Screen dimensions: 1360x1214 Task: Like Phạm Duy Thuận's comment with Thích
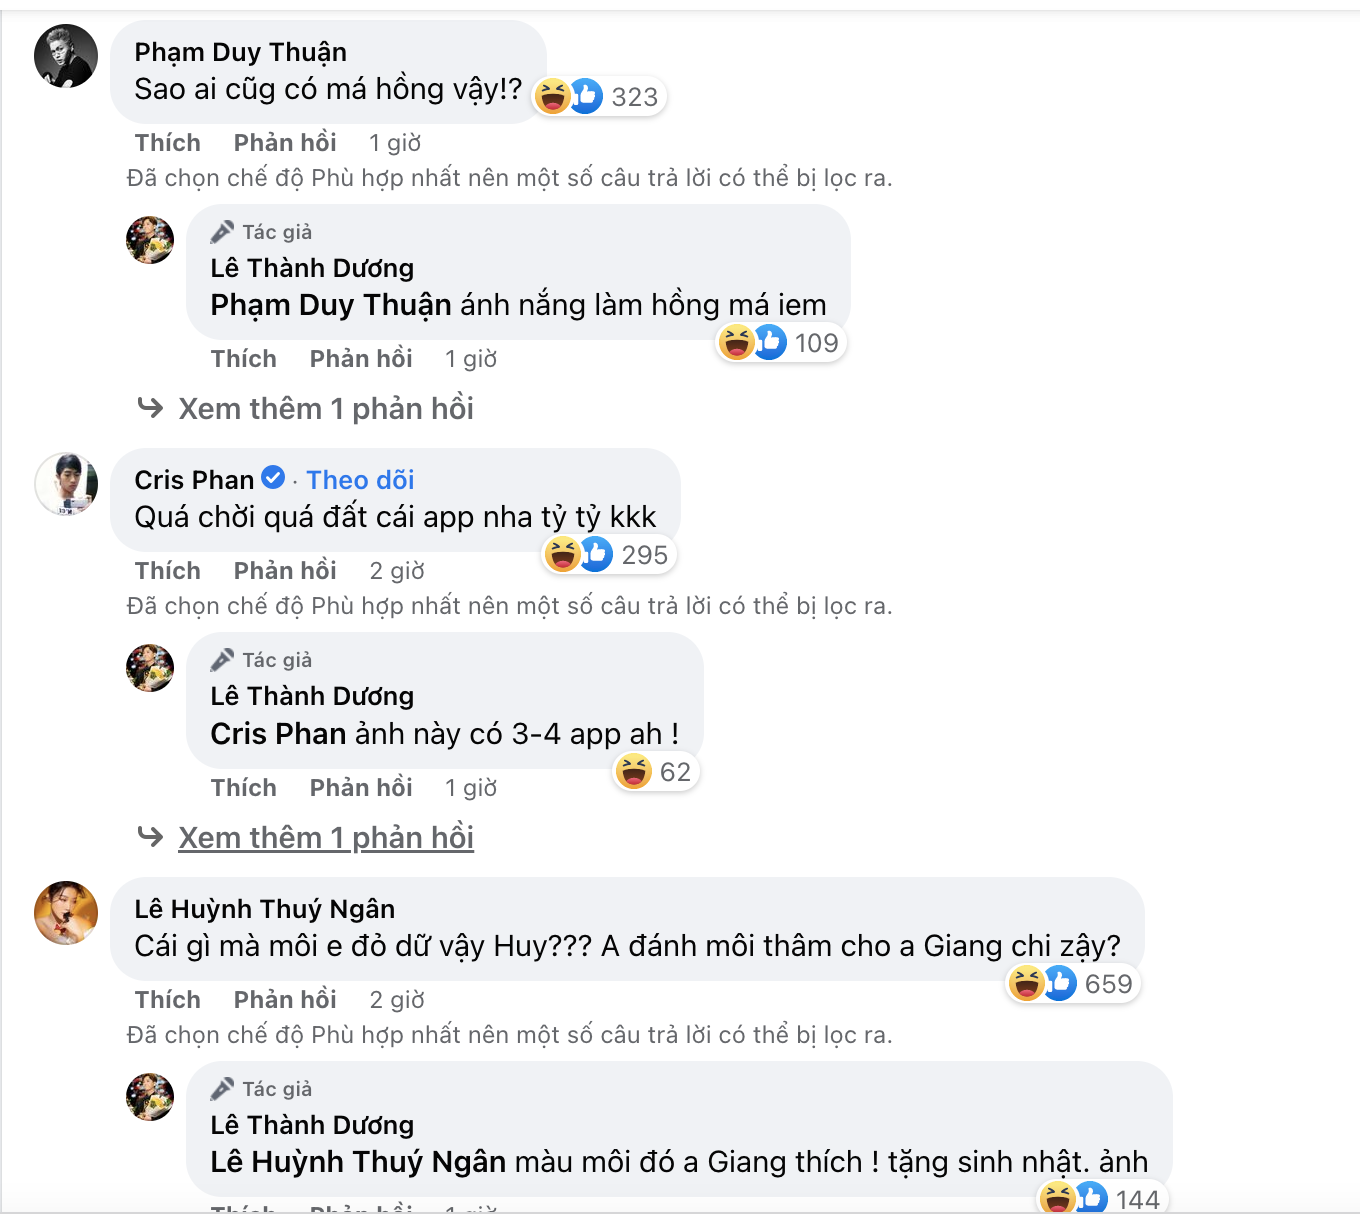coord(167,143)
